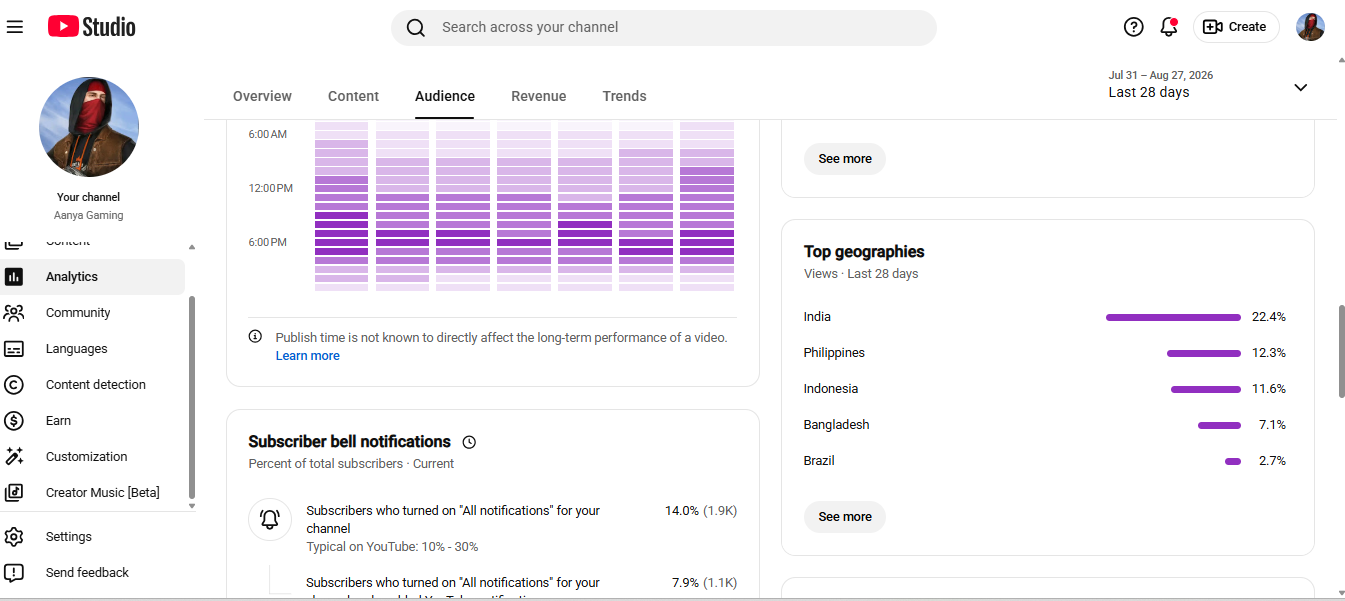1345x601 pixels.
Task: Click the Analytics sidebar icon
Action: (14, 277)
